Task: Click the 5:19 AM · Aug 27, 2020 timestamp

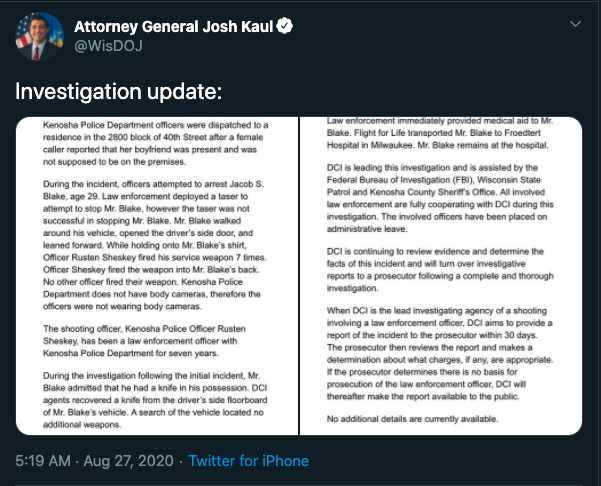Action: pos(94,461)
